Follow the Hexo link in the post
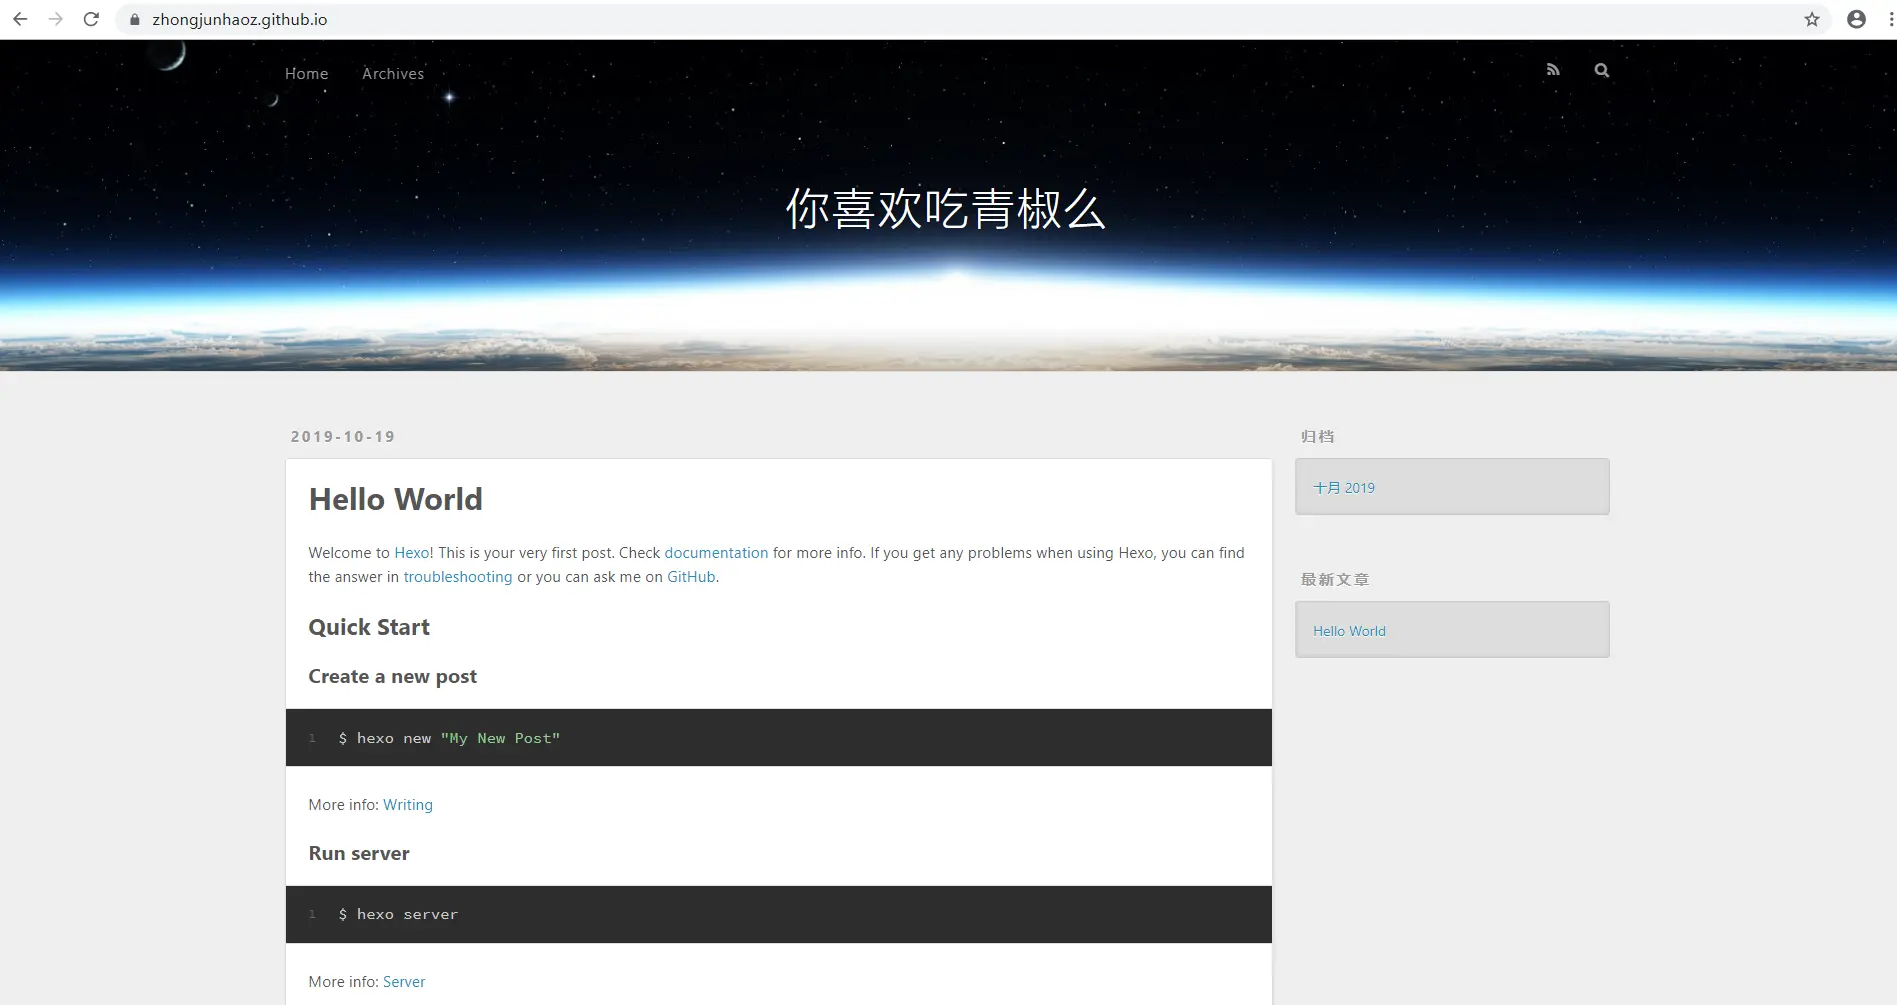 (411, 552)
